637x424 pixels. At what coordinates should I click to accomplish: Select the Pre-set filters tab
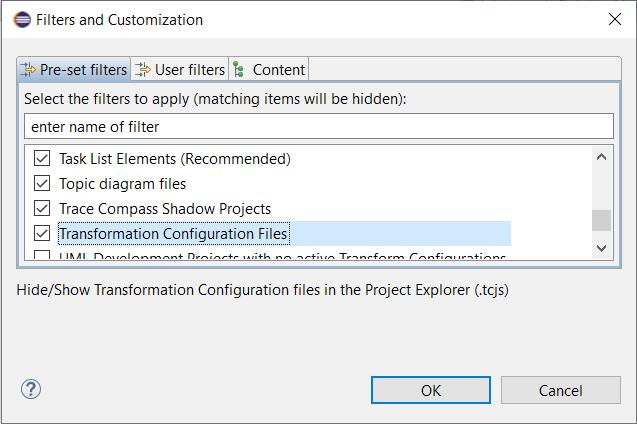coord(74,69)
